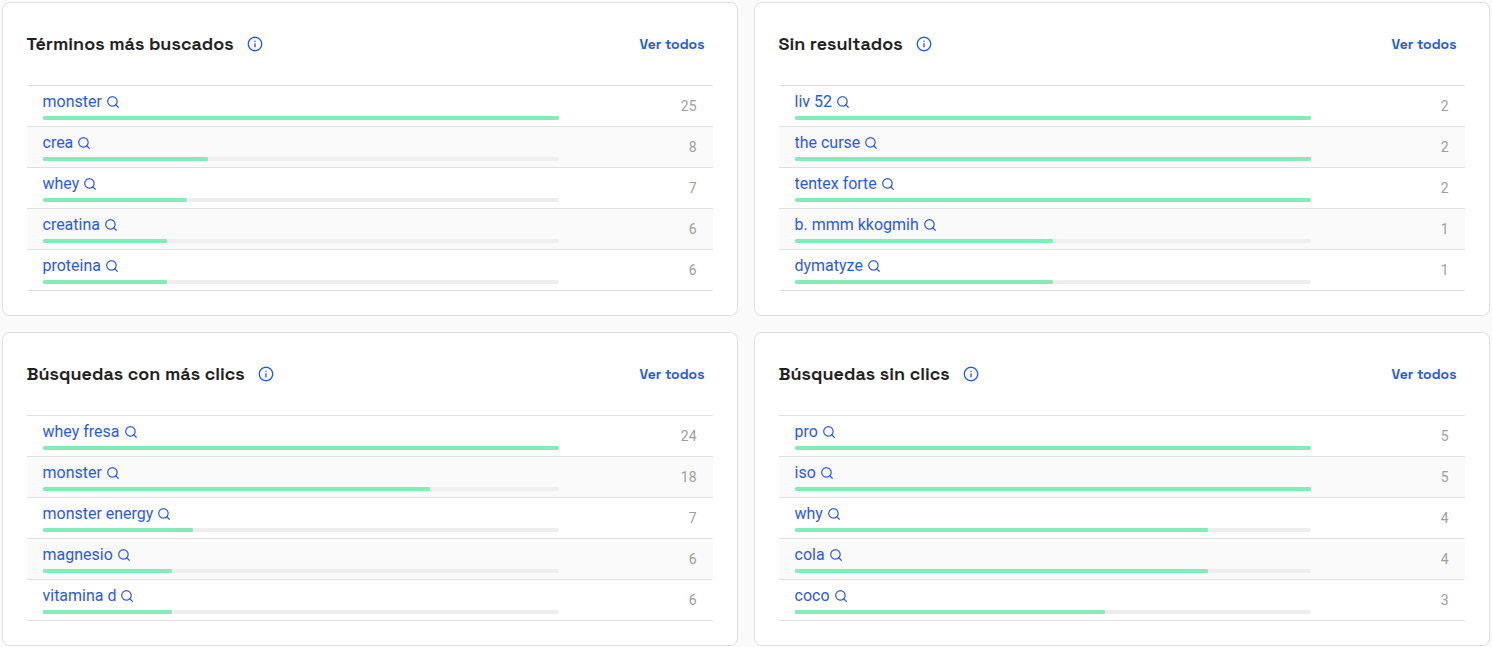
Task: Click the magnifier next to monster energy
Action: (164, 514)
